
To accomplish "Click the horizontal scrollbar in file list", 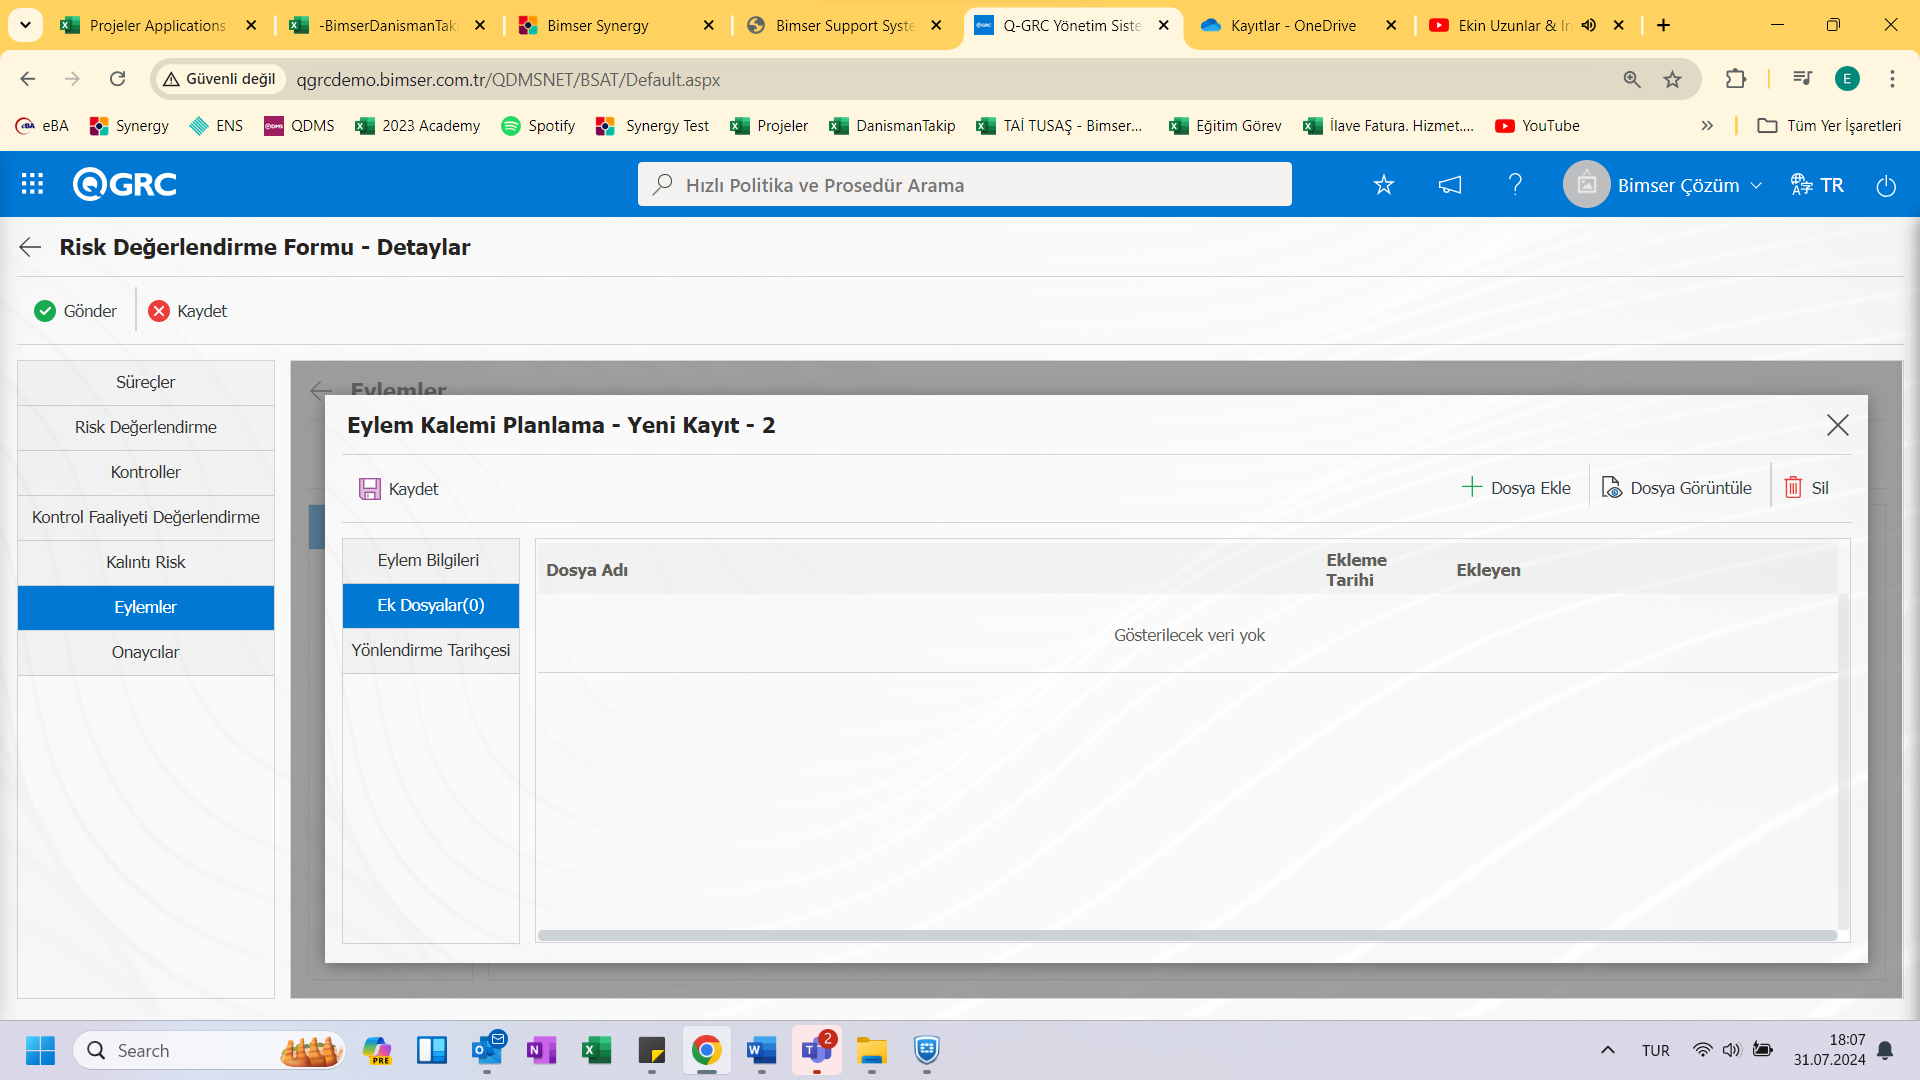I will pos(1187,936).
